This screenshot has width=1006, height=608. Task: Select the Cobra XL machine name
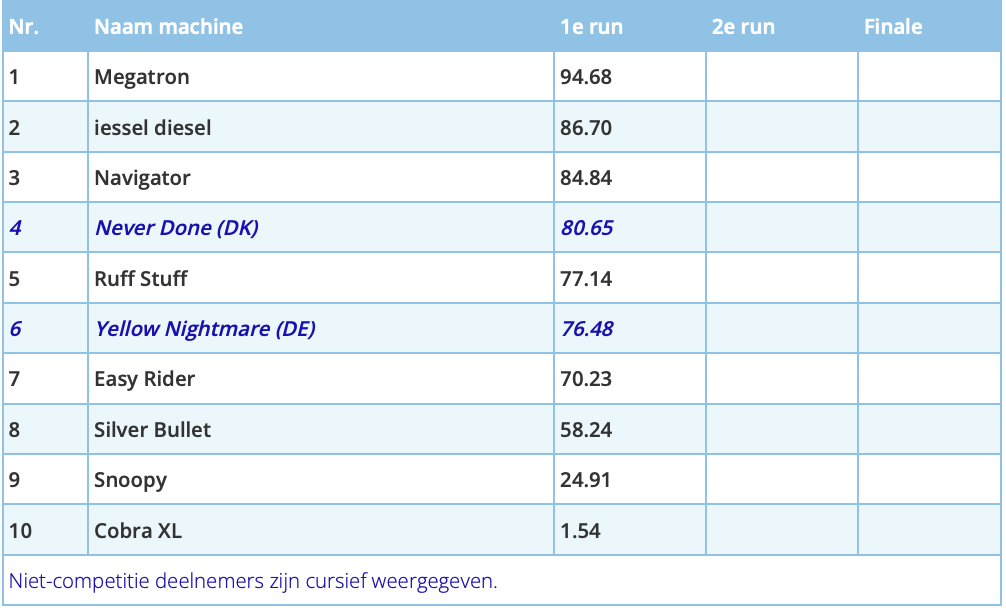coord(138,531)
